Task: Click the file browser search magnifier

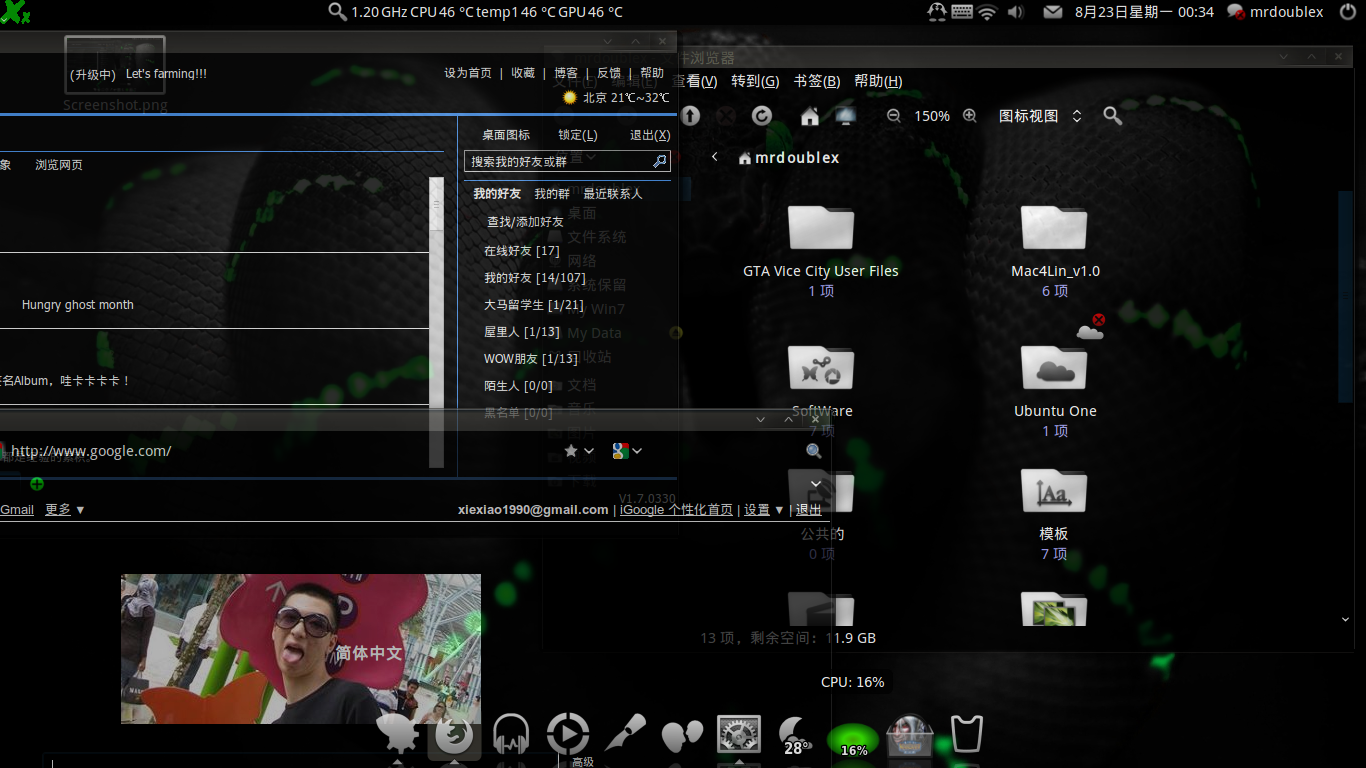Action: (x=1112, y=116)
